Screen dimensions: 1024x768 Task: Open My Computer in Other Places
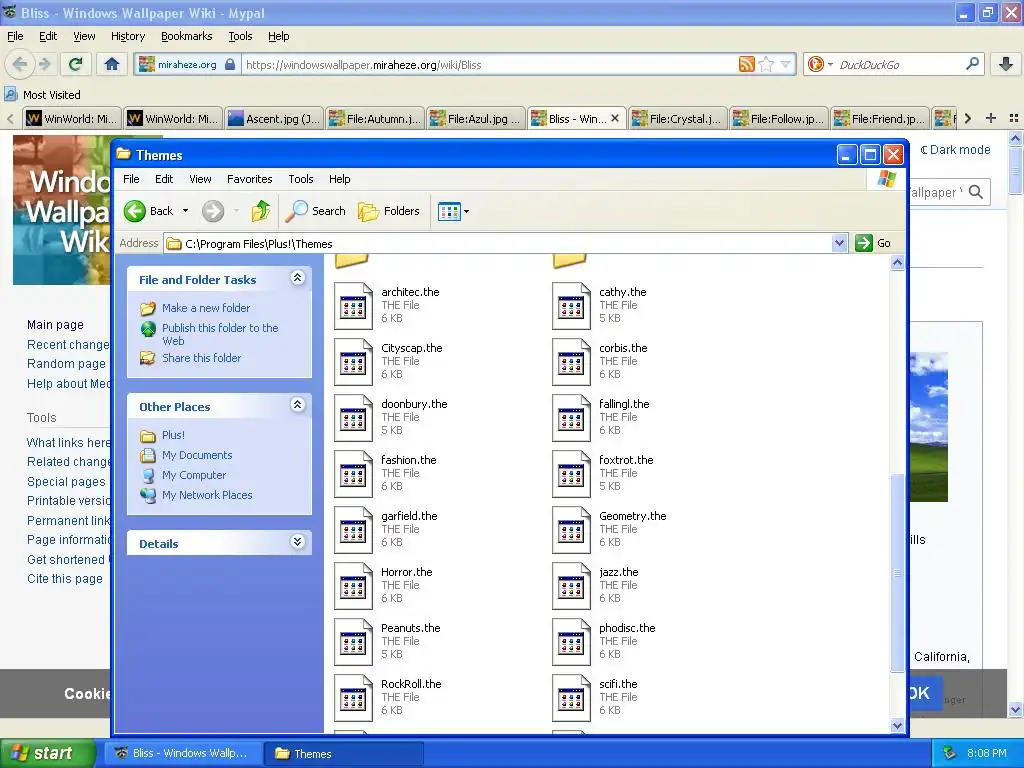tap(194, 475)
